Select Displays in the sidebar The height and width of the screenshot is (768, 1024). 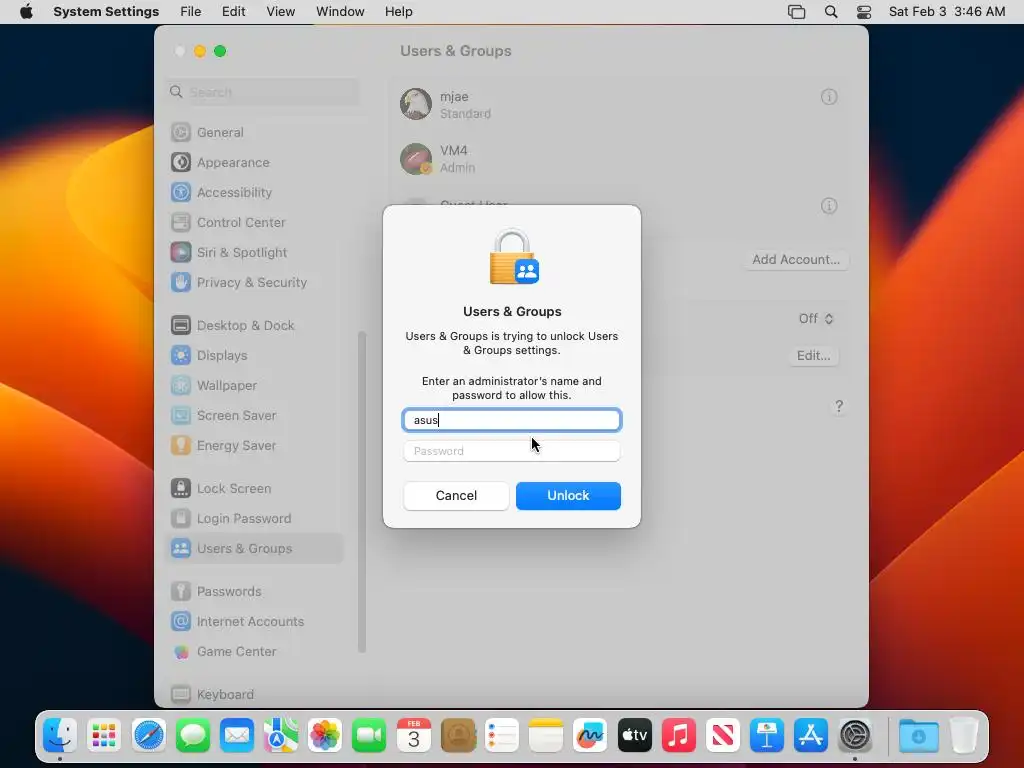[255, 355]
